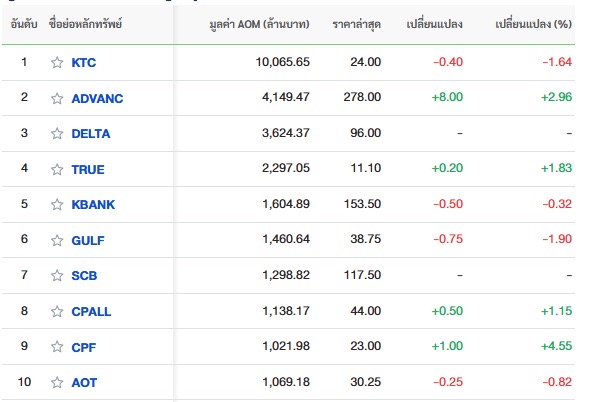
Task: Open the AOT stock page
Action: pos(84,382)
